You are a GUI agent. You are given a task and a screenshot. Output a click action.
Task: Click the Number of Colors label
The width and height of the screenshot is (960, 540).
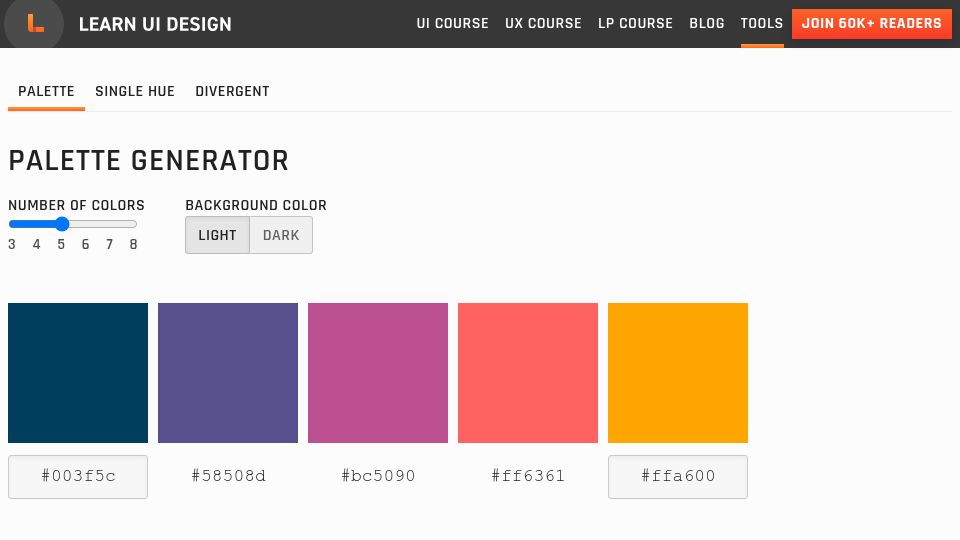click(77, 205)
